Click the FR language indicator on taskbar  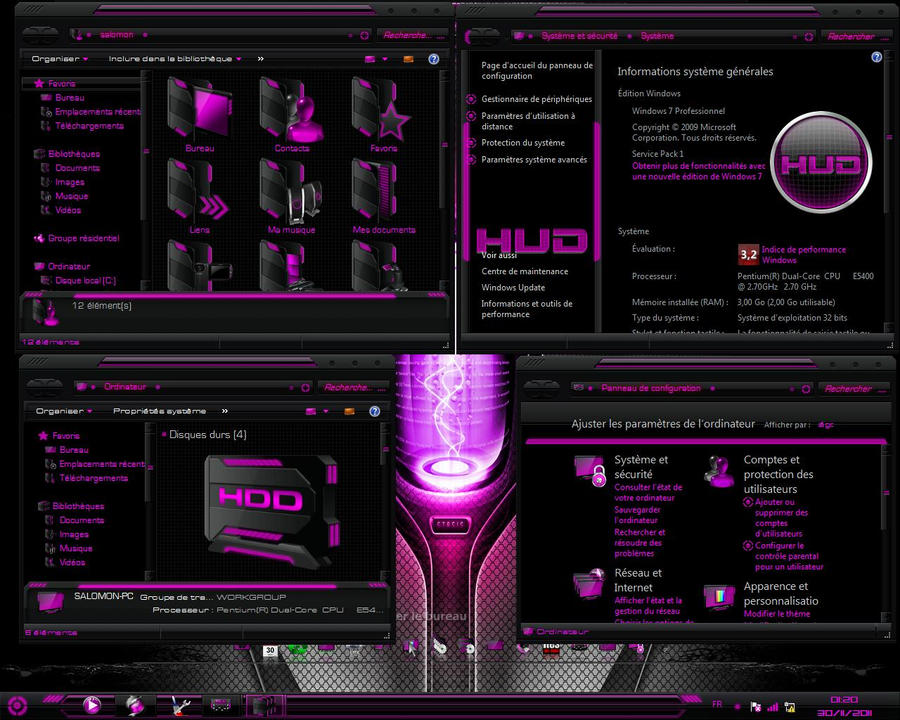point(717,704)
